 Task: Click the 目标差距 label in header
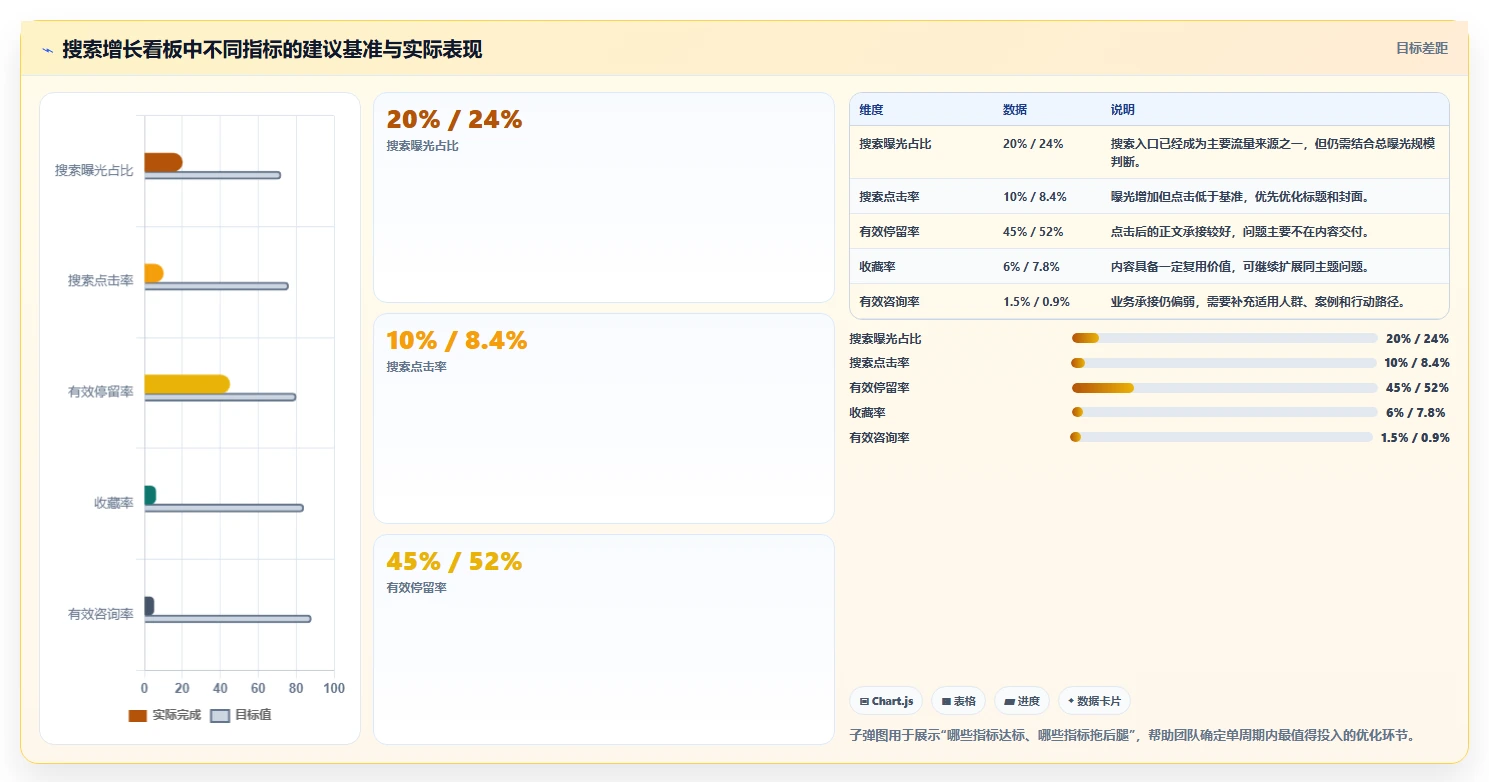1421,48
